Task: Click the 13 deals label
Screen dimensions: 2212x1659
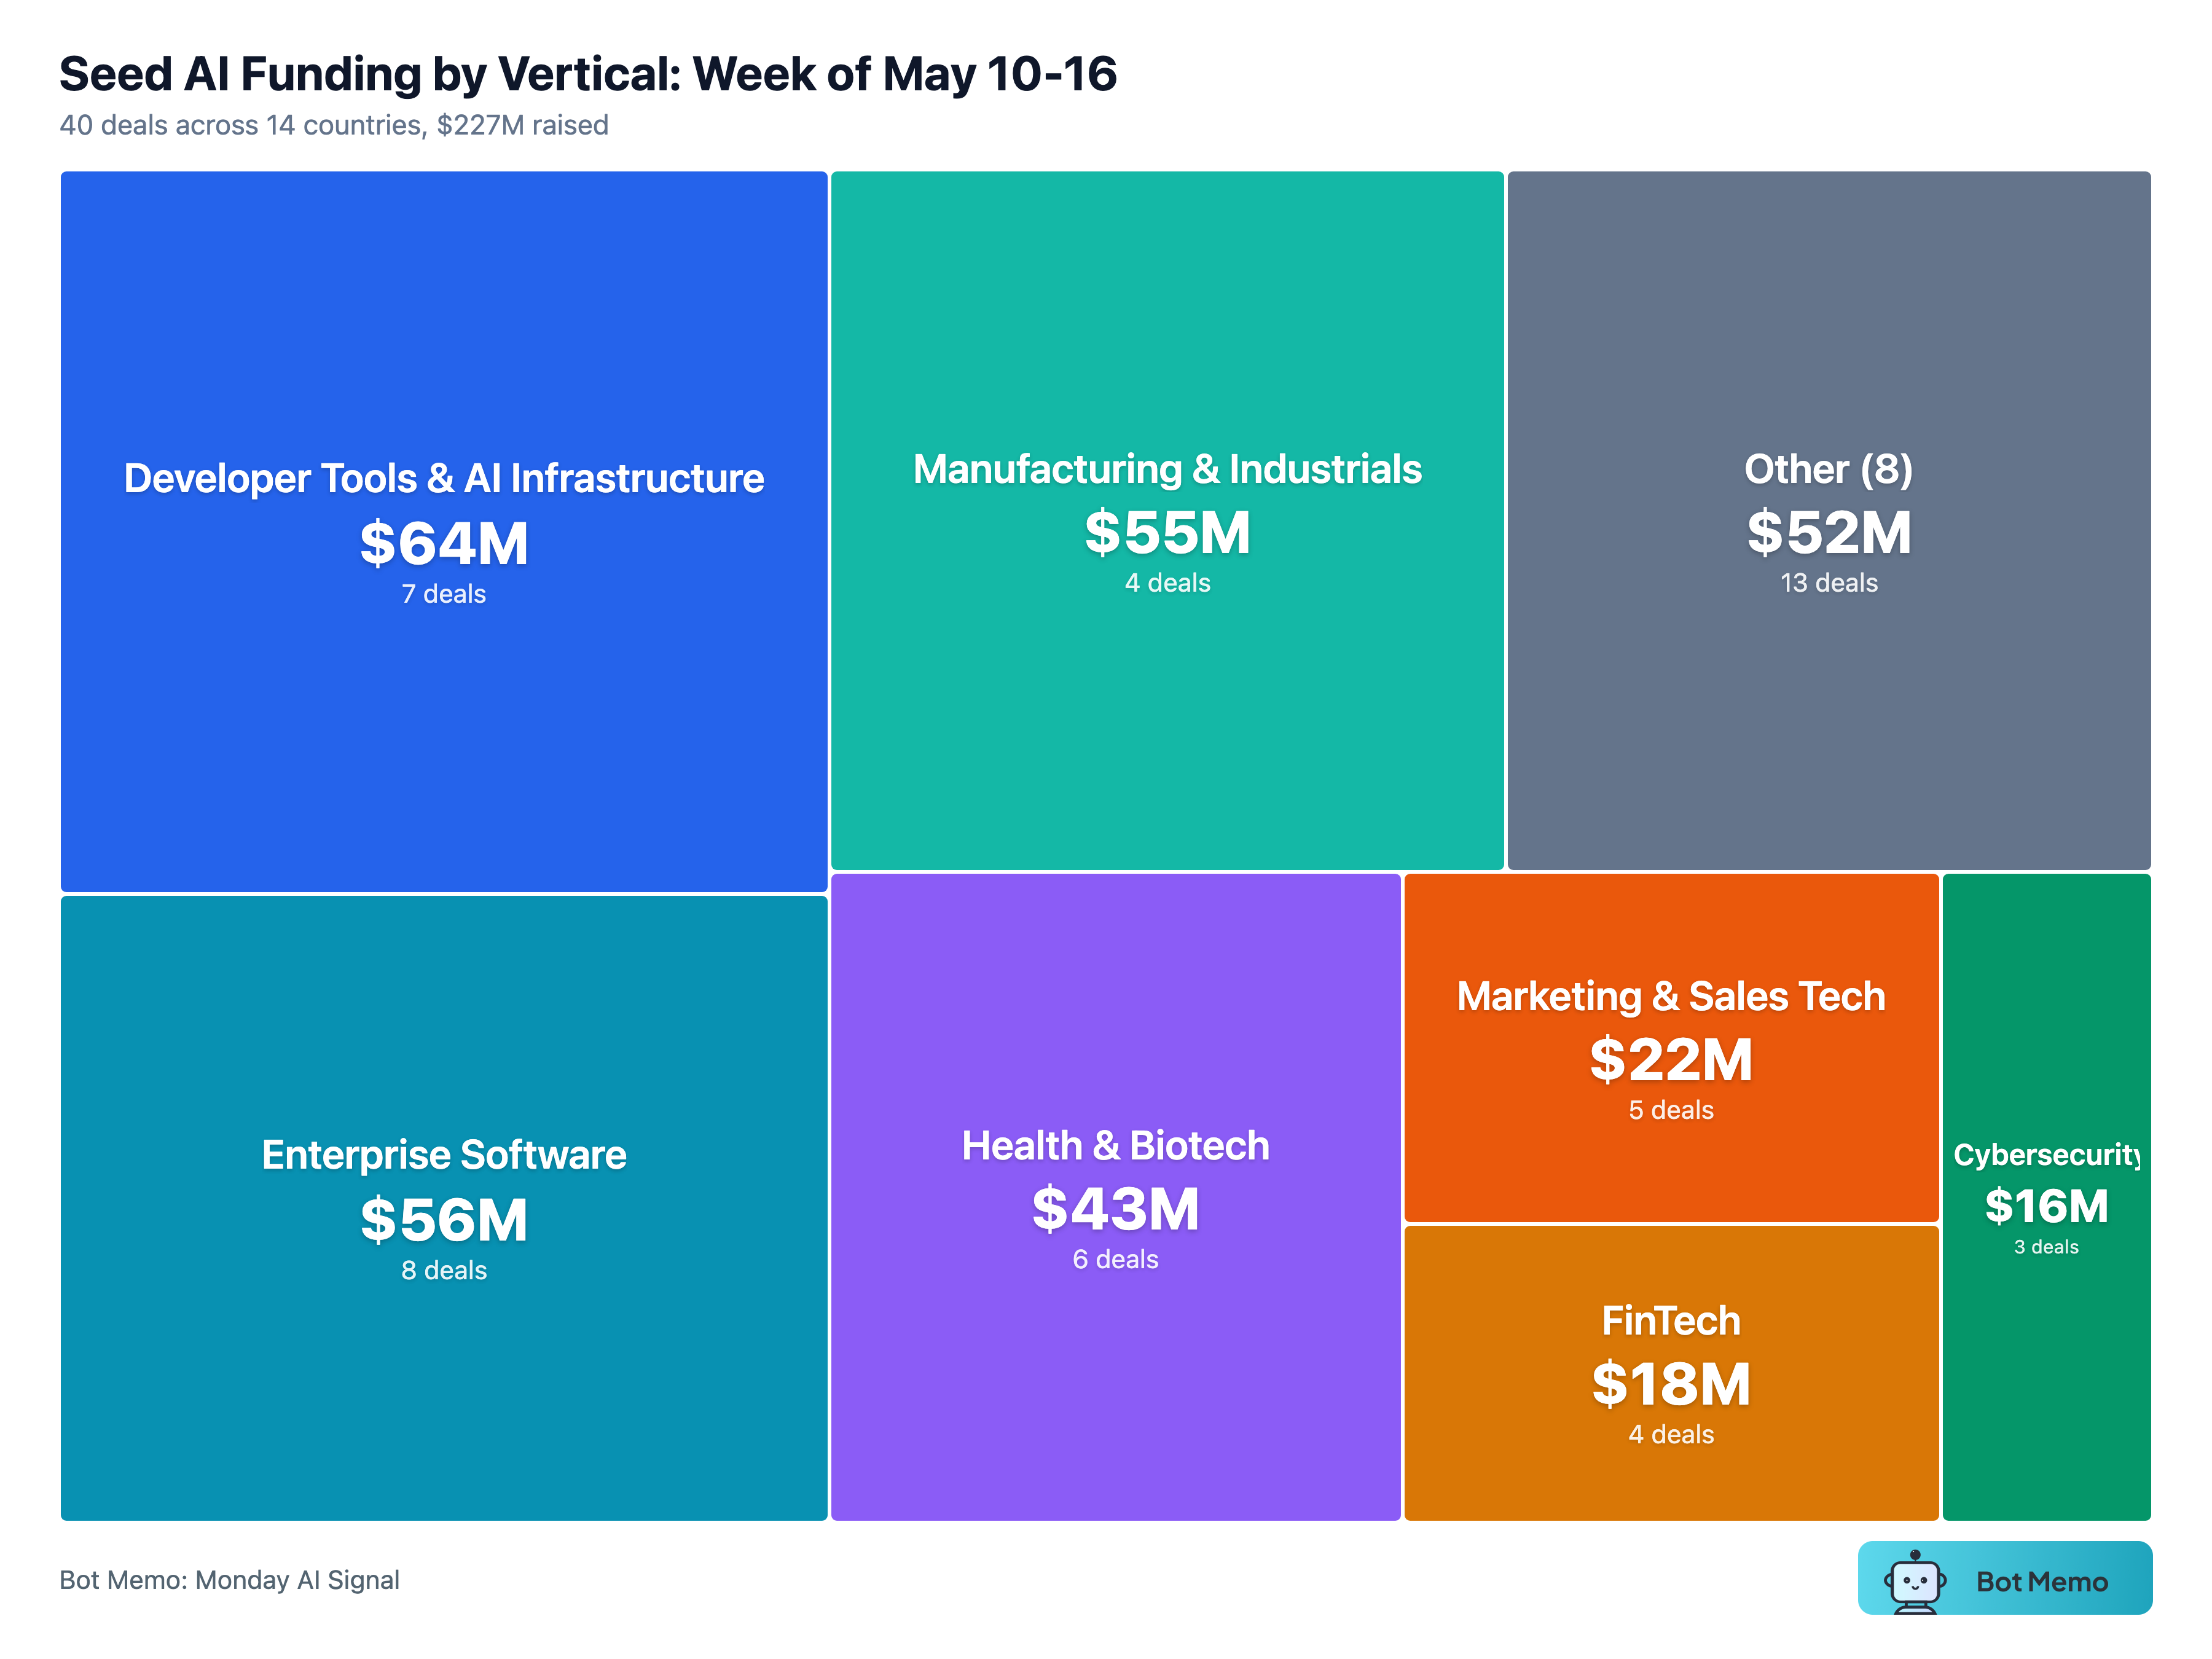Action: coord(1829,583)
